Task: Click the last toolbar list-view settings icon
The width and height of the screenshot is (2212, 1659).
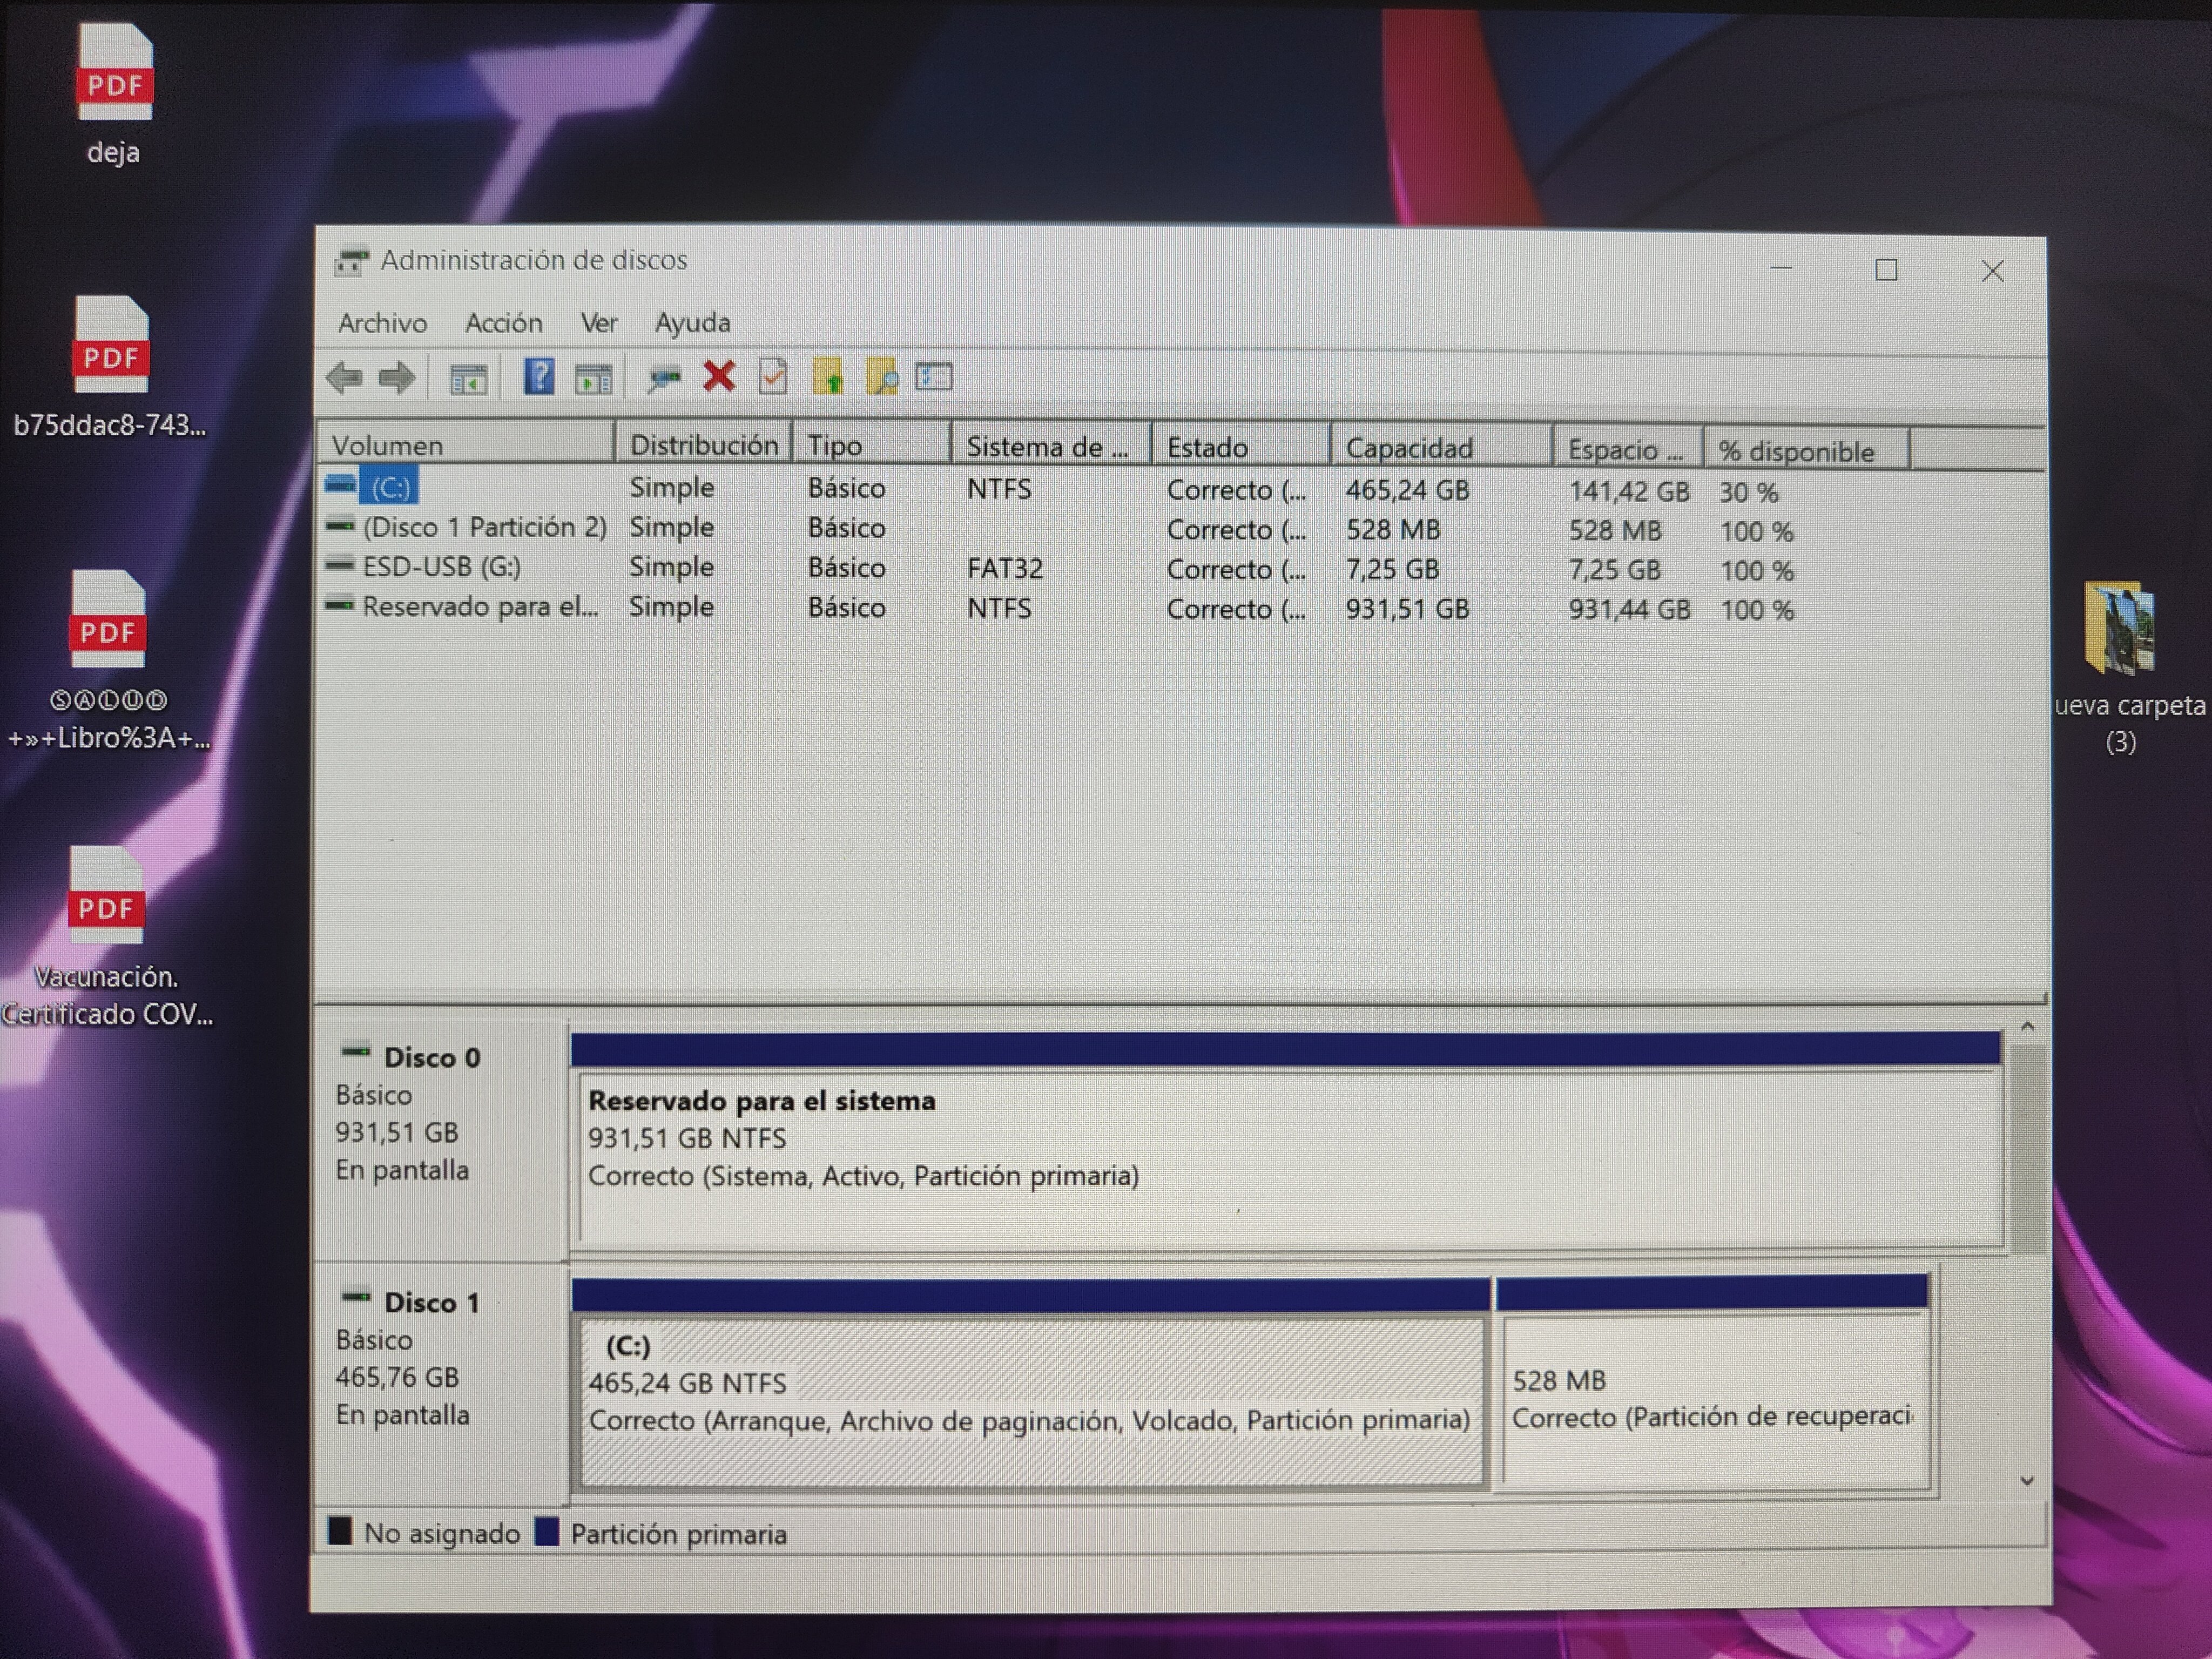Action: pyautogui.click(x=934, y=376)
